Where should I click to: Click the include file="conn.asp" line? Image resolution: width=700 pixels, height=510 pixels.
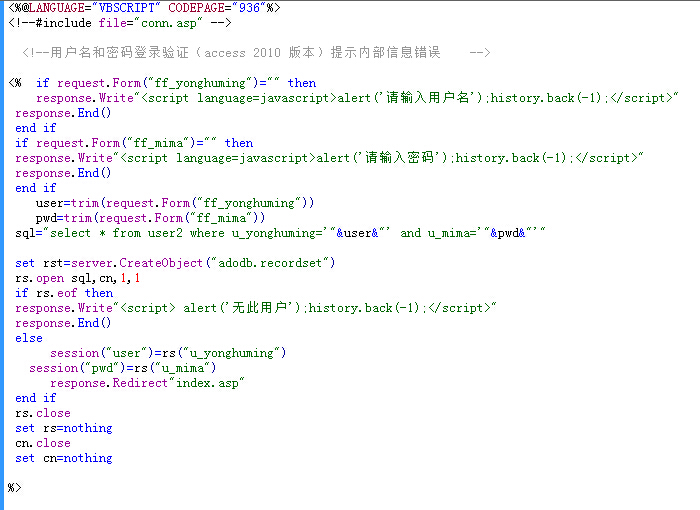120,23
